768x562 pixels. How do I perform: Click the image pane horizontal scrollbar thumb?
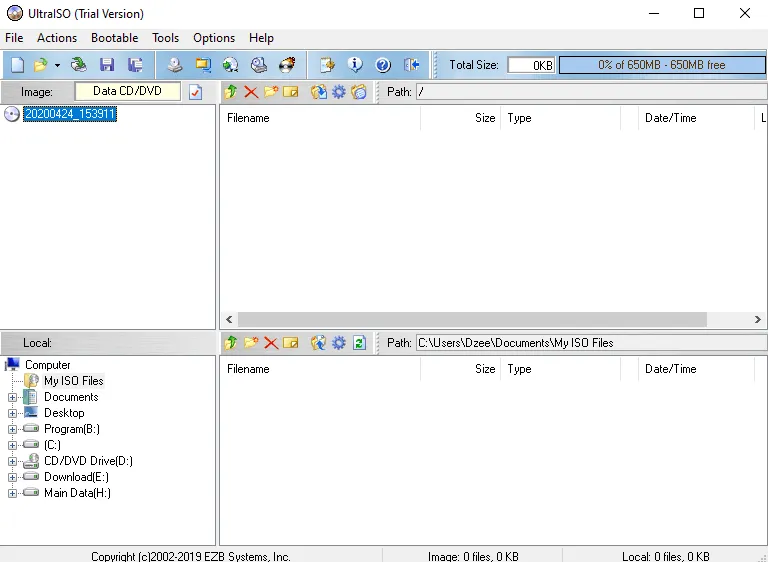tap(472, 319)
